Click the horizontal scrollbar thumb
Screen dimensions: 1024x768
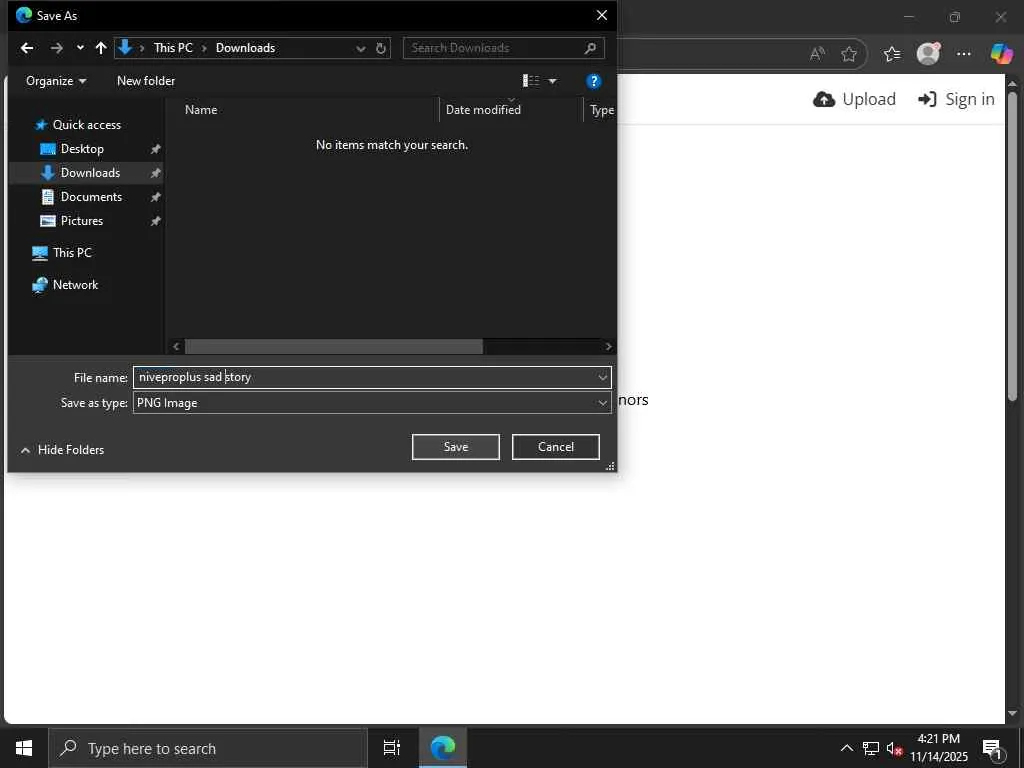point(334,346)
